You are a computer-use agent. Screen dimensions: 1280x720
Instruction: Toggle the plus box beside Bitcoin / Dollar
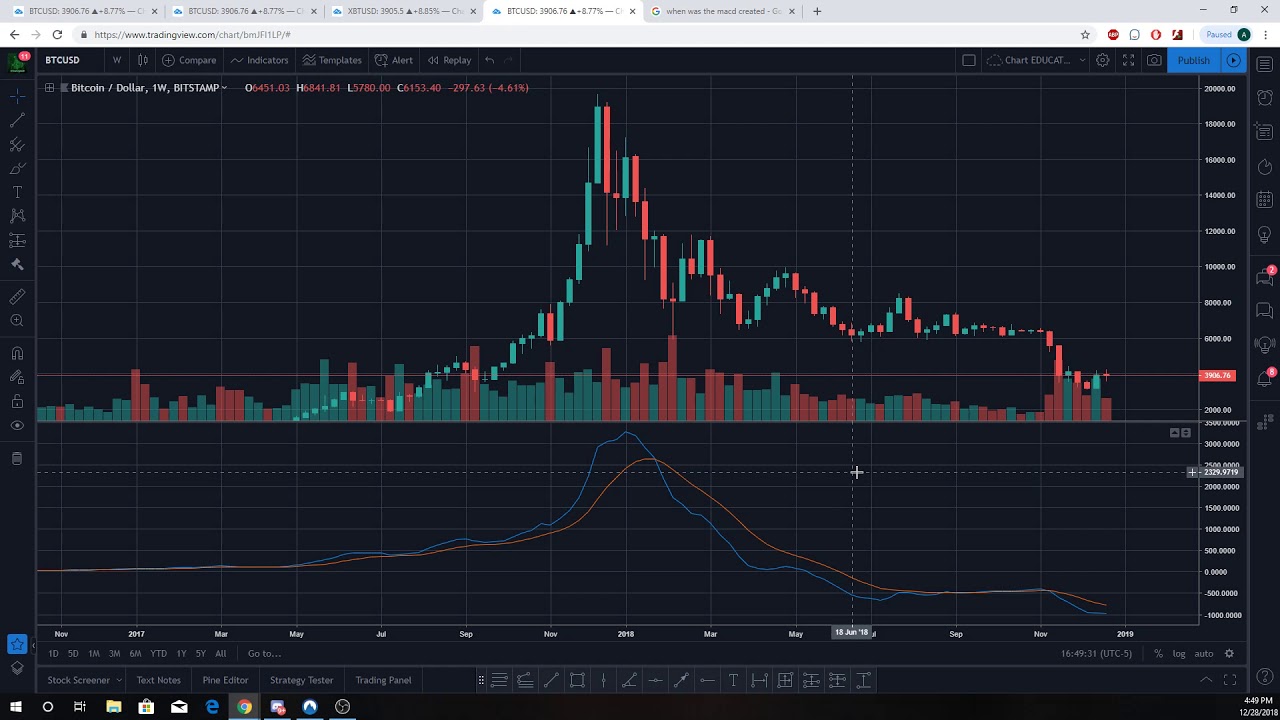coord(49,88)
